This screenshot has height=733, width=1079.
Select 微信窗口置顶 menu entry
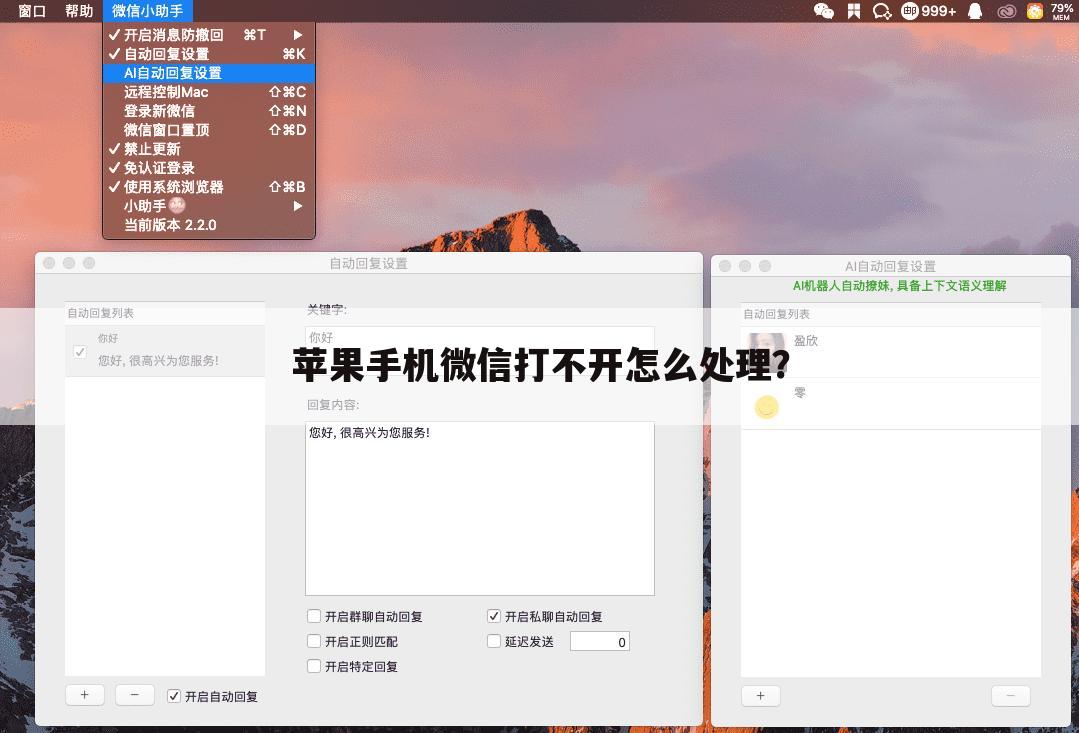(x=209, y=129)
